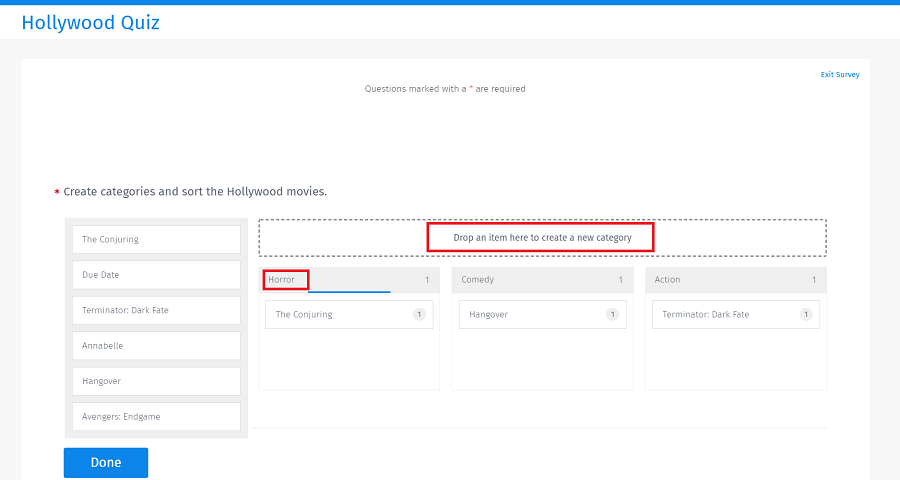
Task: Click The Conjuring card in Horror
Action: (x=338, y=315)
